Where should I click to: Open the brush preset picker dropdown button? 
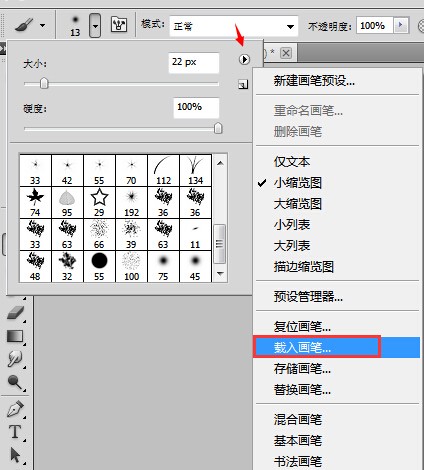tap(95, 25)
